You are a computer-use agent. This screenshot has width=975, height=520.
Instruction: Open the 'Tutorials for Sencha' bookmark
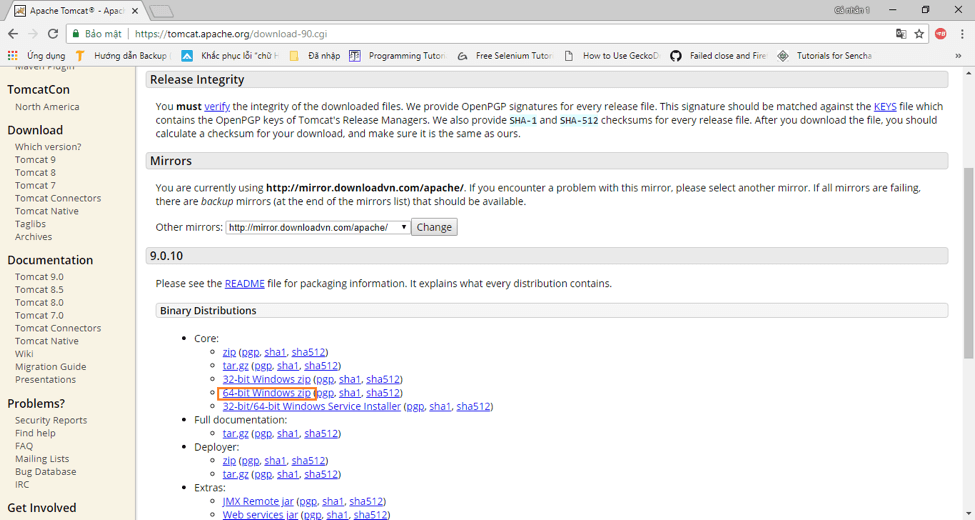point(825,55)
